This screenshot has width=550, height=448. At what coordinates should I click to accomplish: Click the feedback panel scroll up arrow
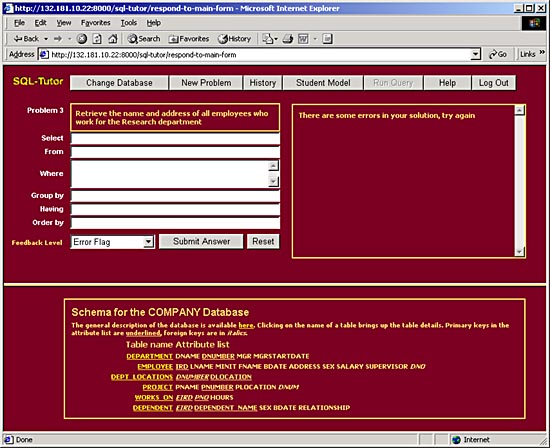pos(519,110)
